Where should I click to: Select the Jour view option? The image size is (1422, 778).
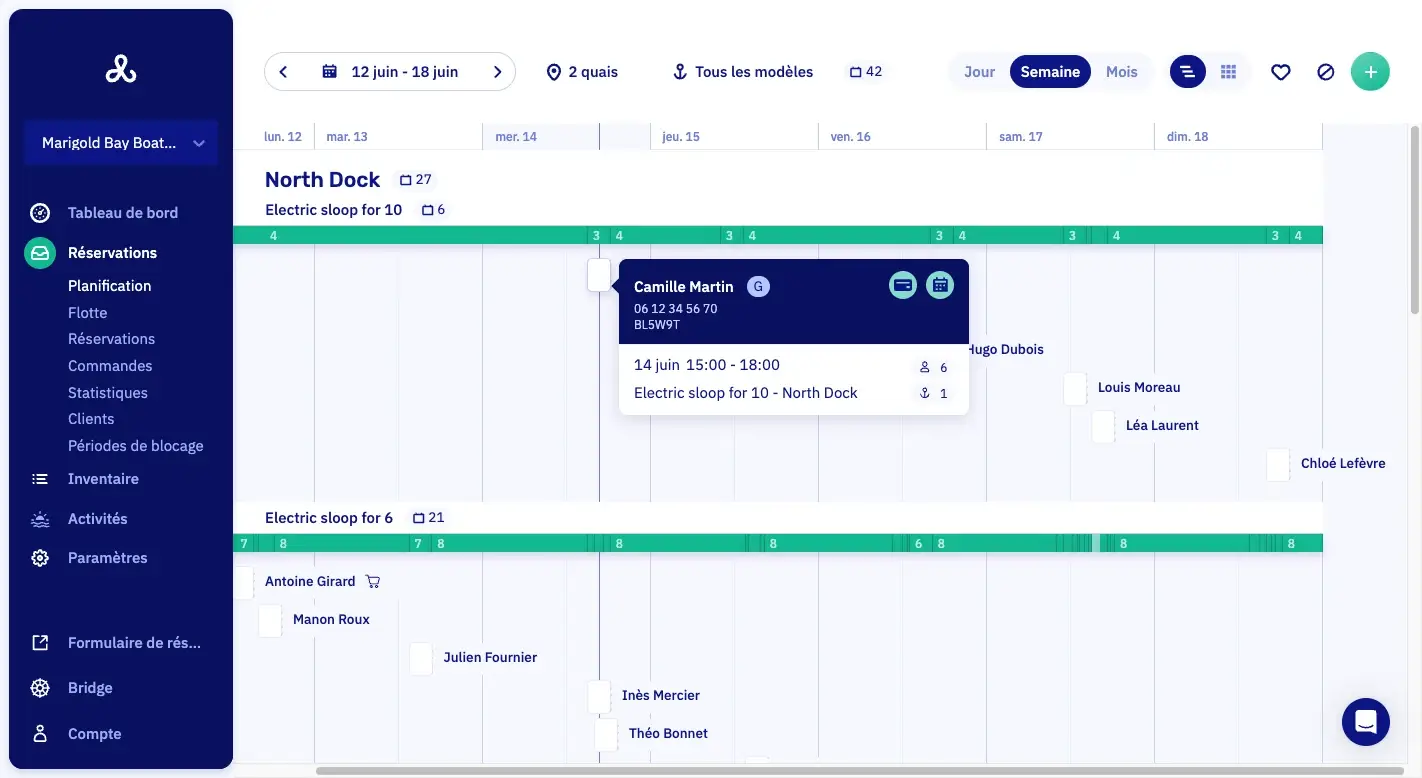979,72
